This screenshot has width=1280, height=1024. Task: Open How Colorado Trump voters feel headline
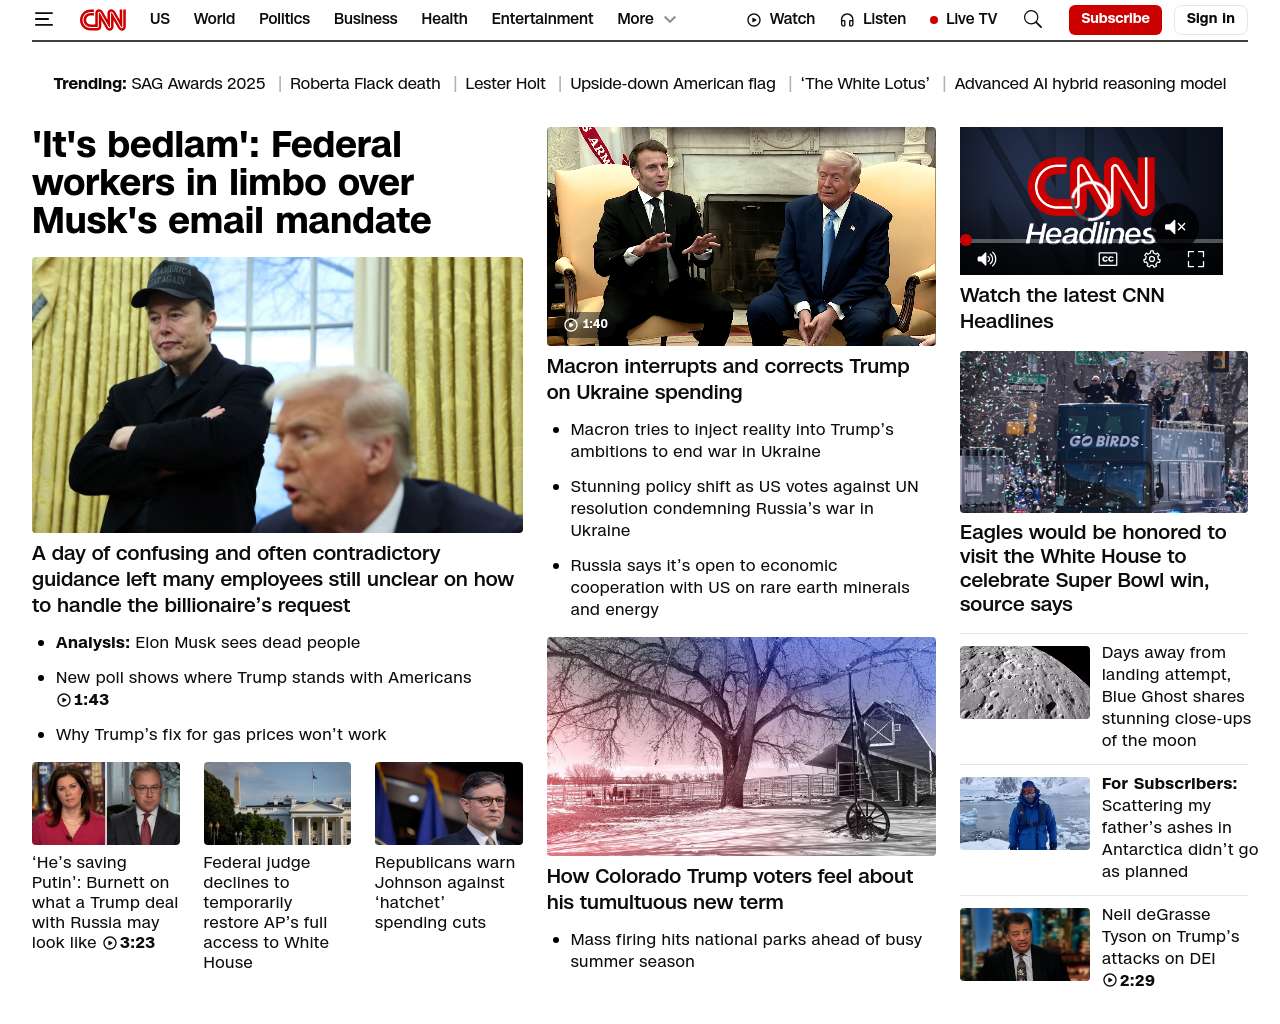coord(730,889)
